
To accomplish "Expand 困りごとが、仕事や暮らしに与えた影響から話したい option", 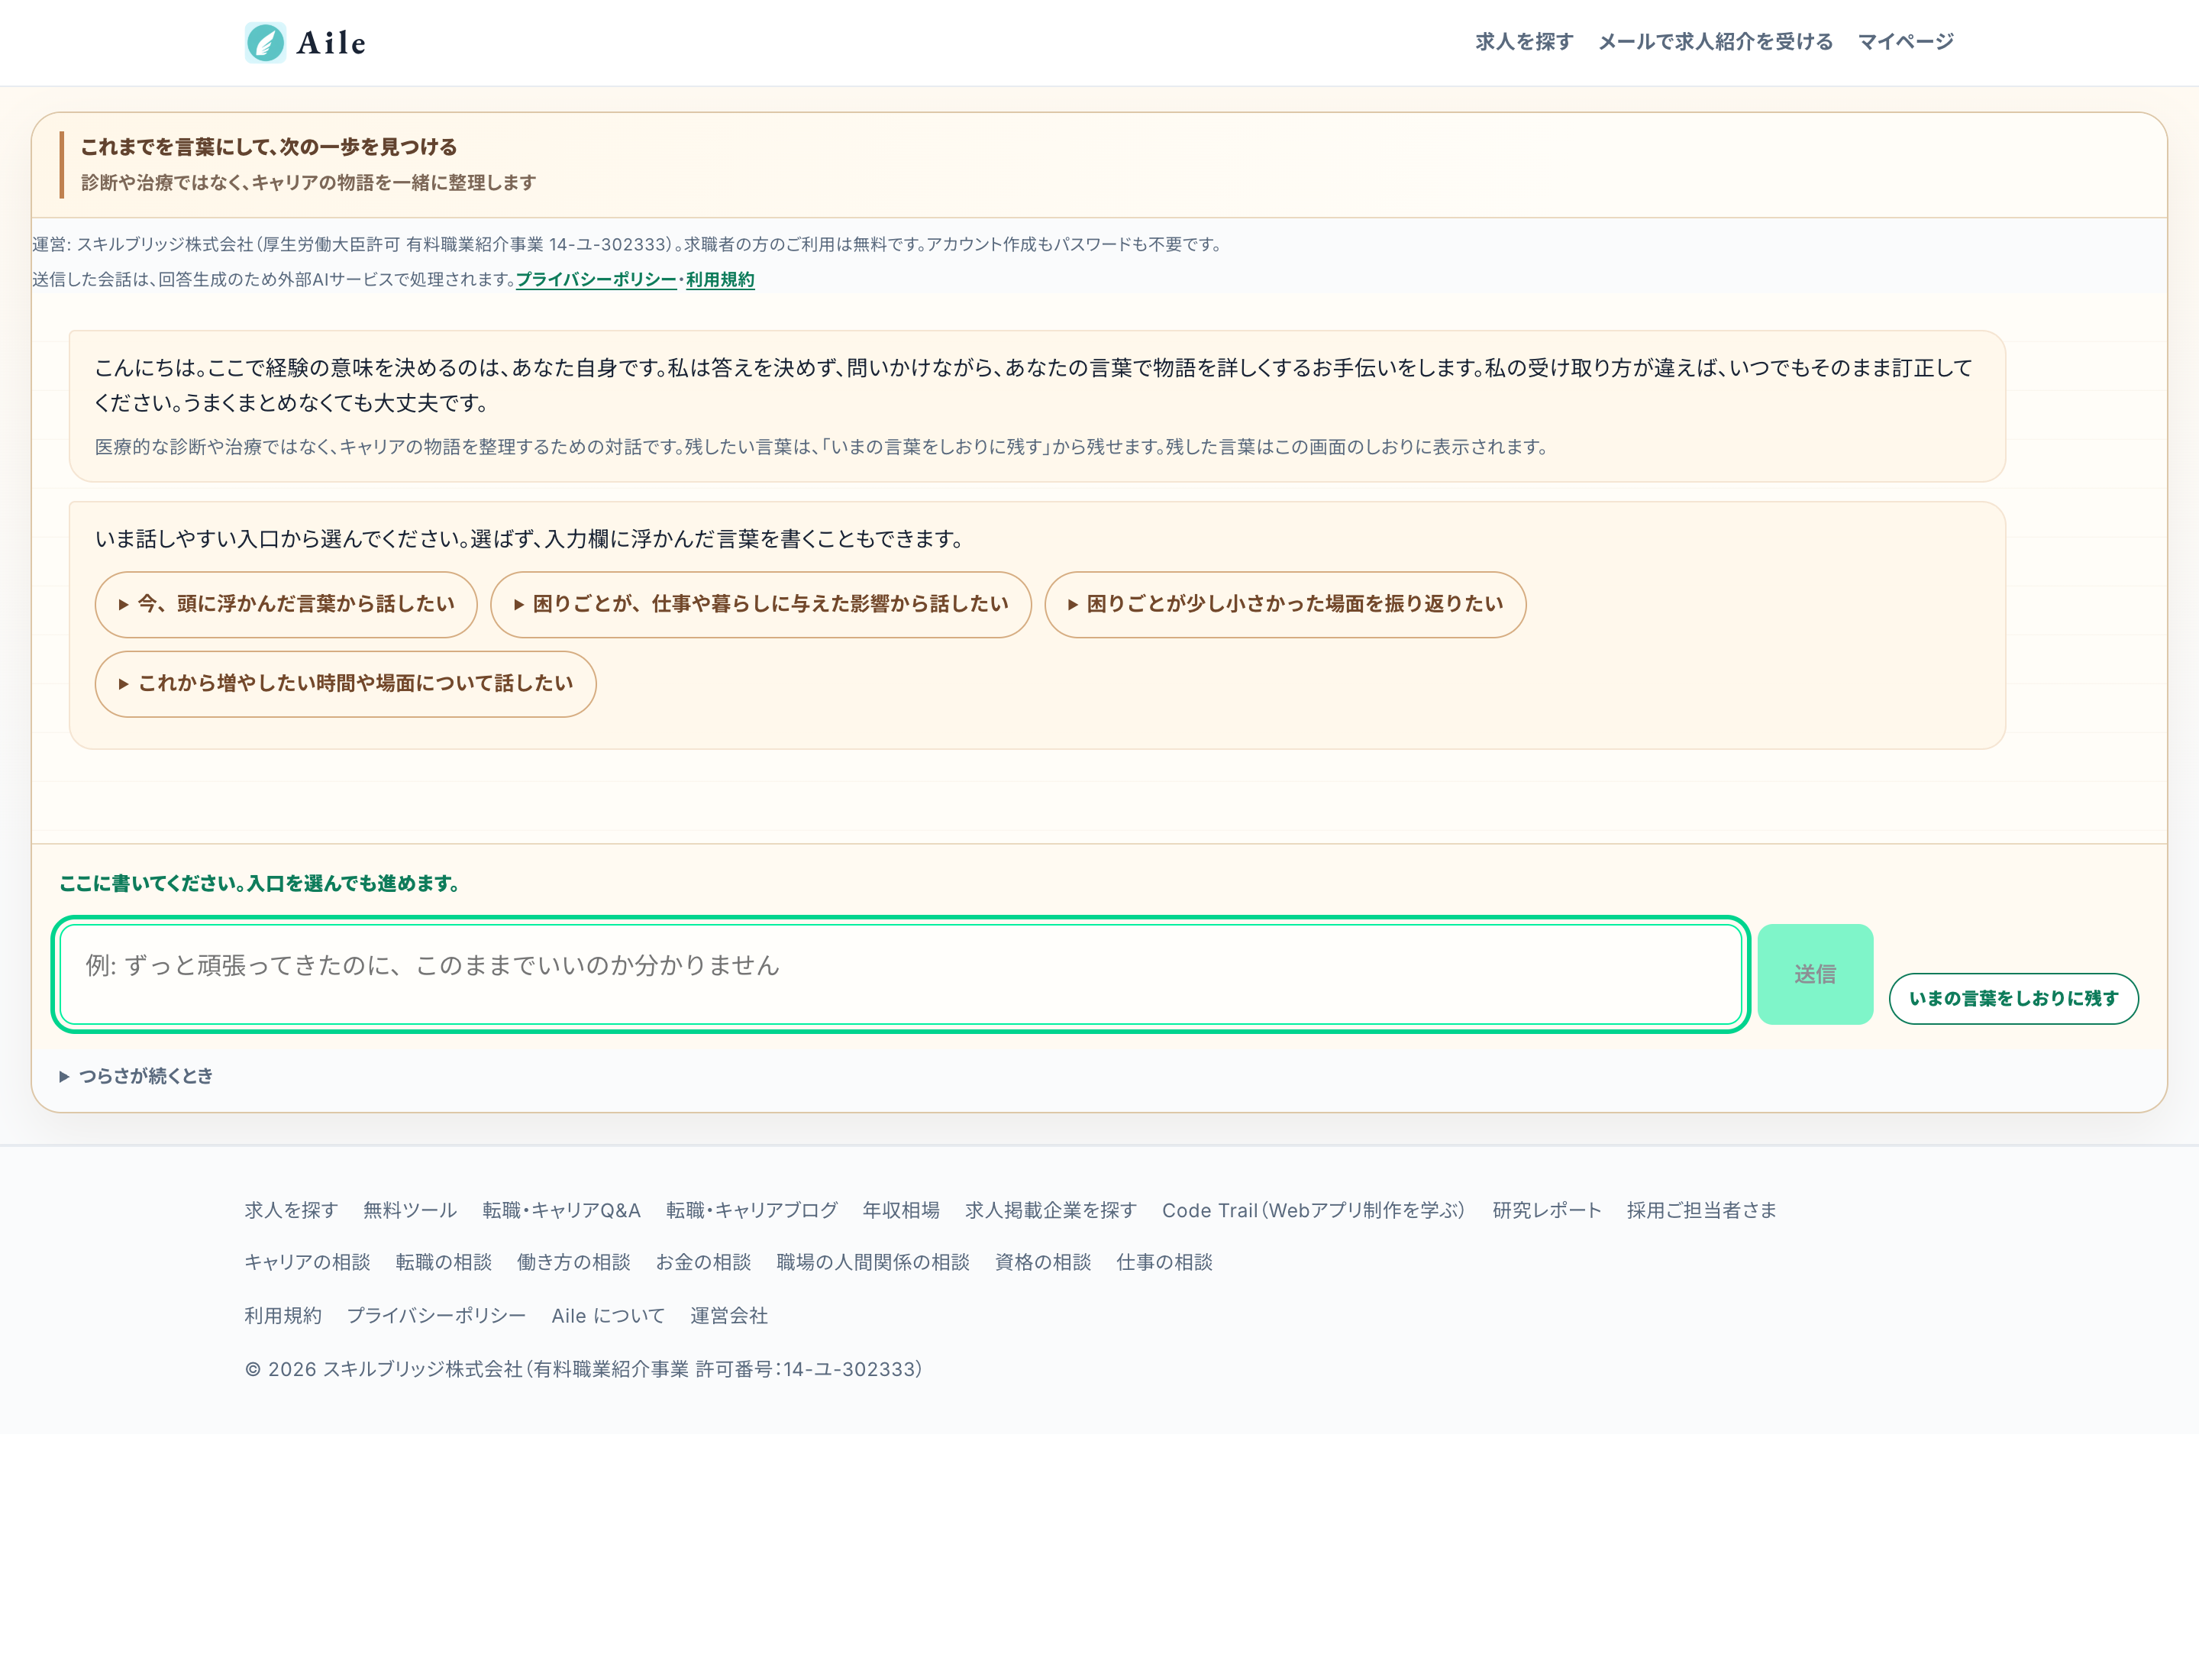I will click(760, 604).
